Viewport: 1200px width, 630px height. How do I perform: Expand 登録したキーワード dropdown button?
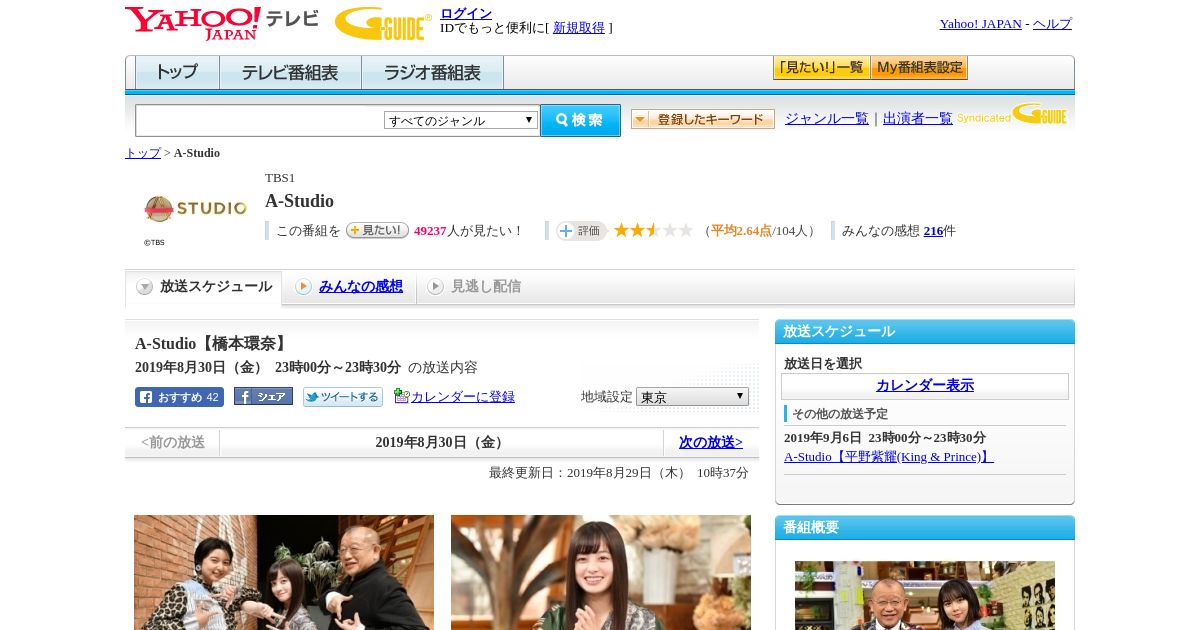[703, 119]
